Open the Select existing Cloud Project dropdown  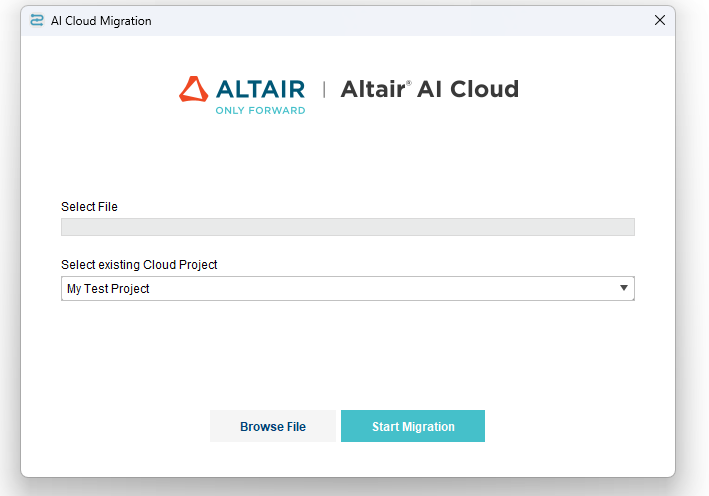click(348, 288)
